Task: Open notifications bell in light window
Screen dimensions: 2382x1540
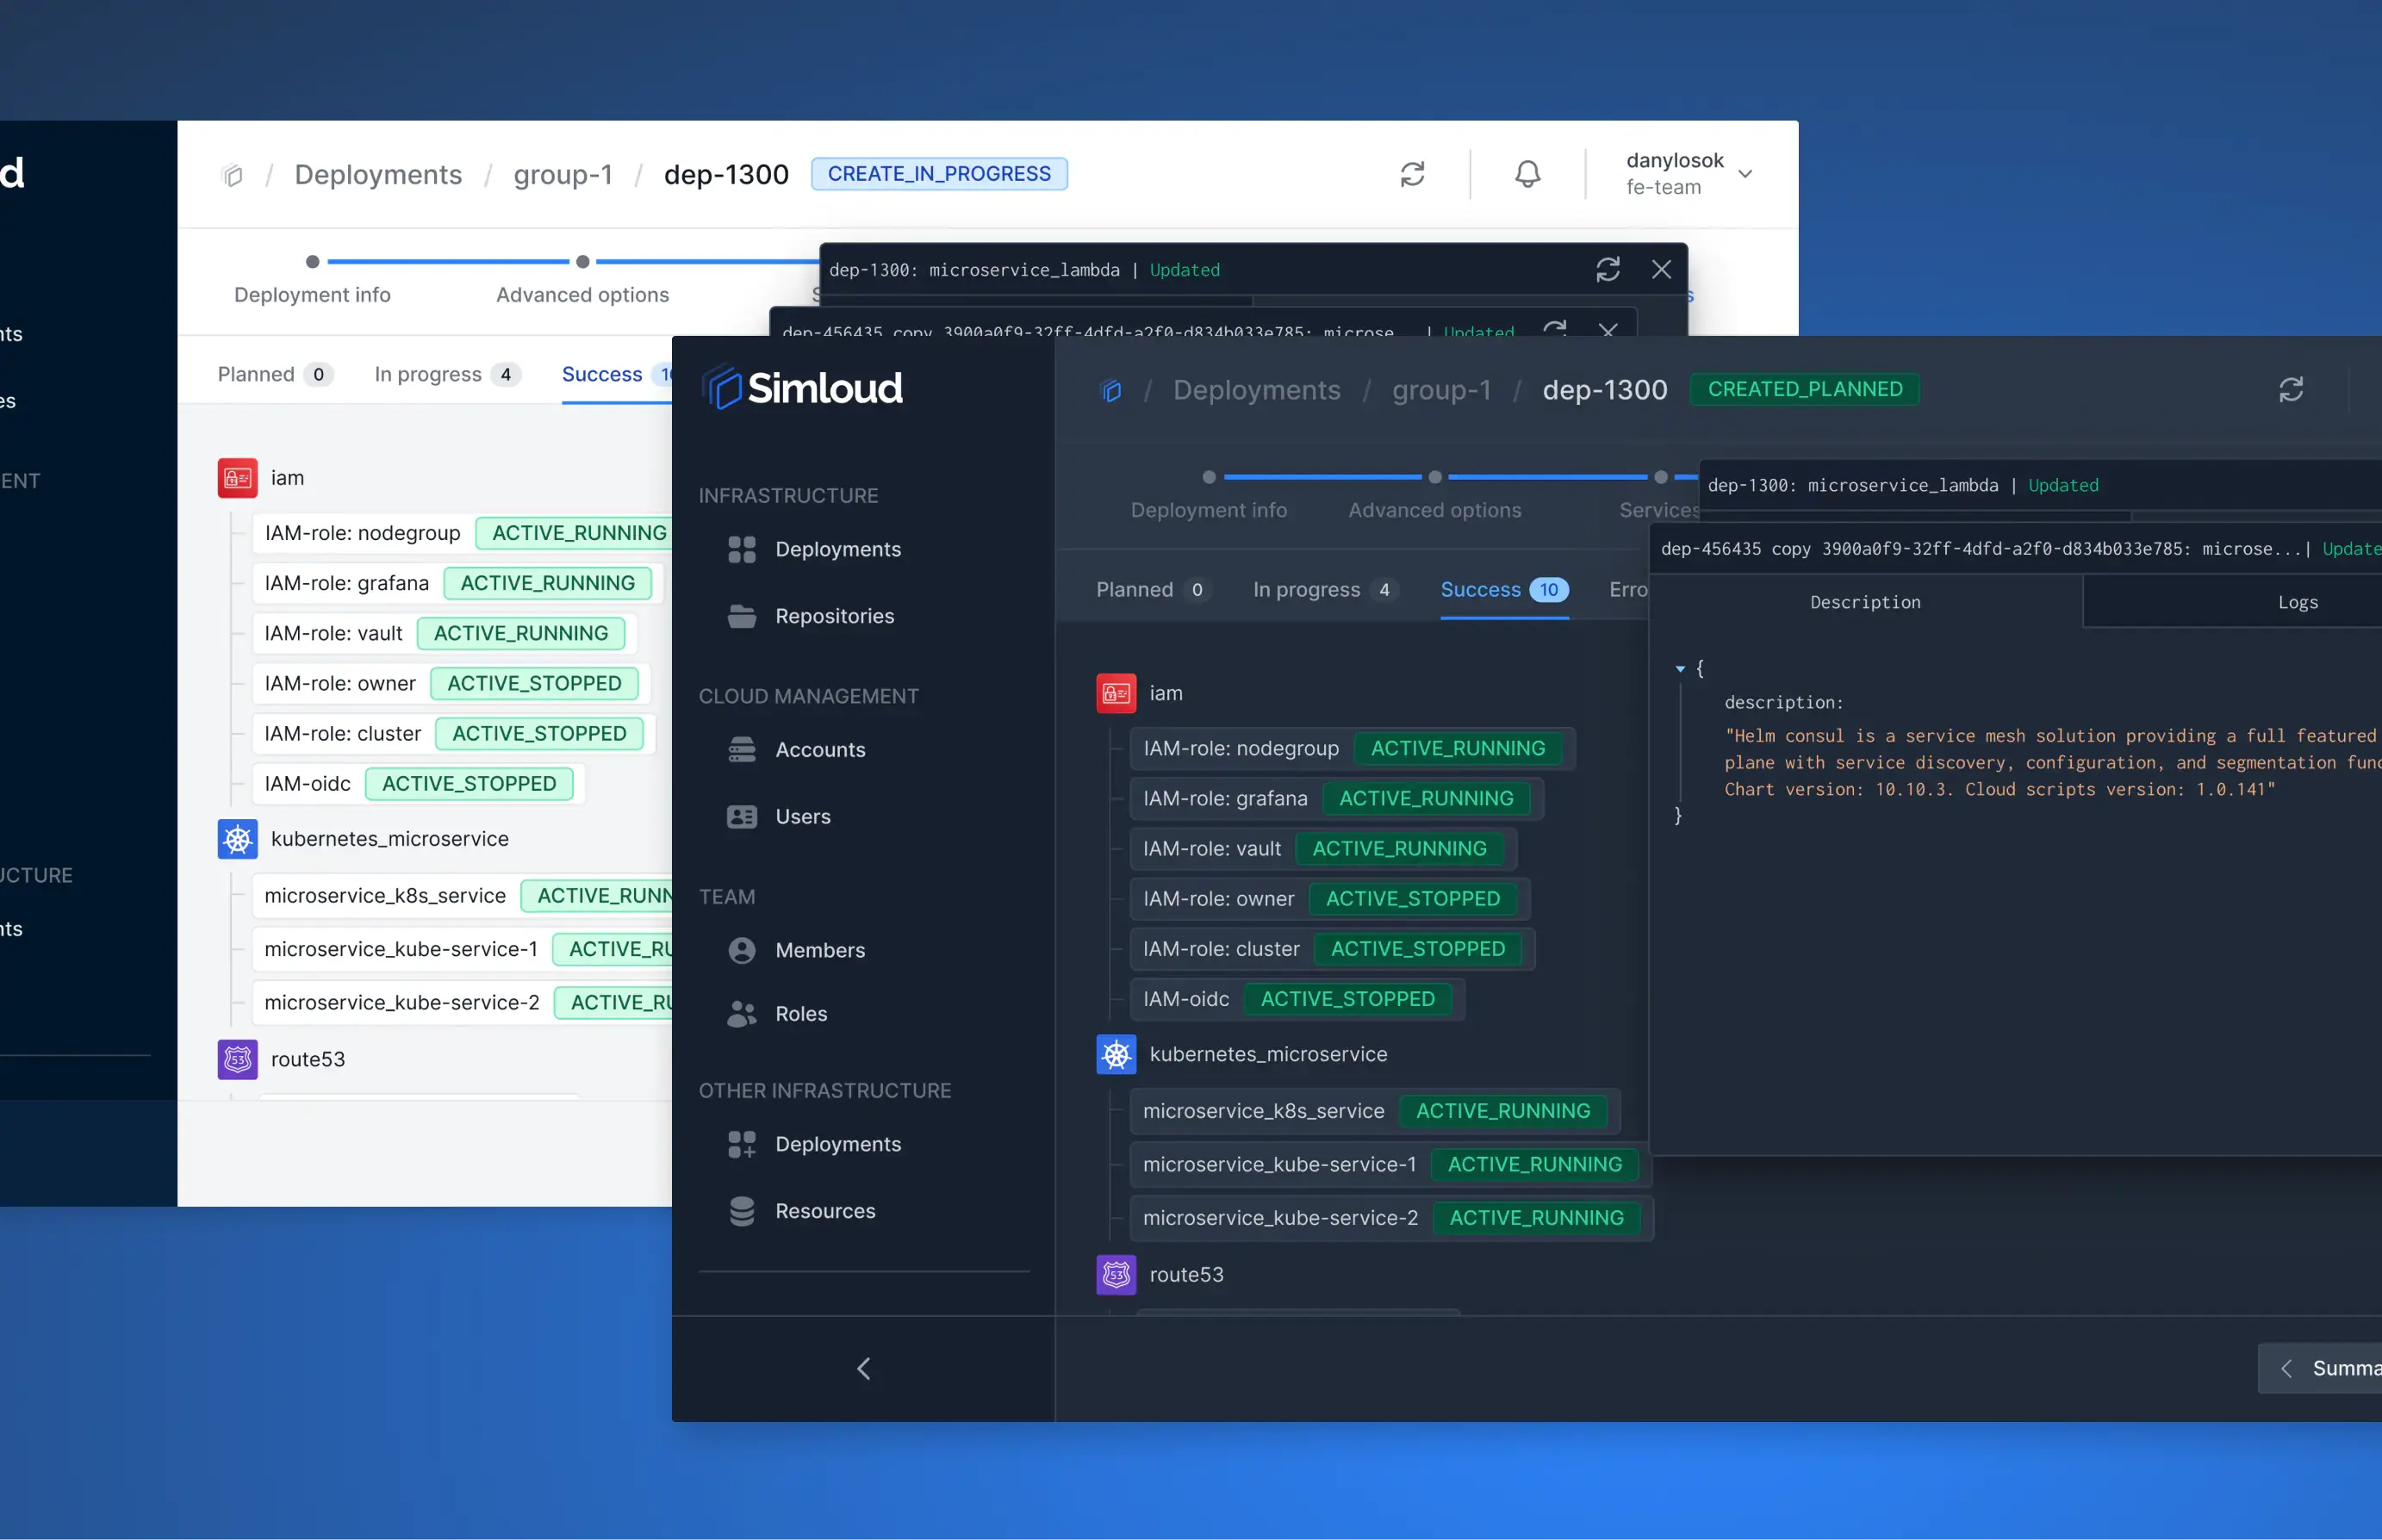Action: [x=1527, y=174]
